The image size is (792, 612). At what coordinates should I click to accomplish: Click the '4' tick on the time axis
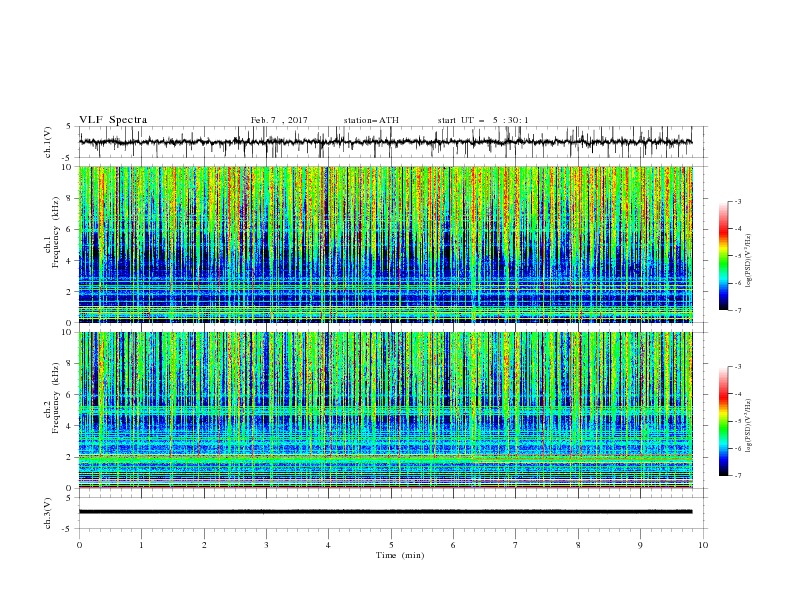[328, 545]
